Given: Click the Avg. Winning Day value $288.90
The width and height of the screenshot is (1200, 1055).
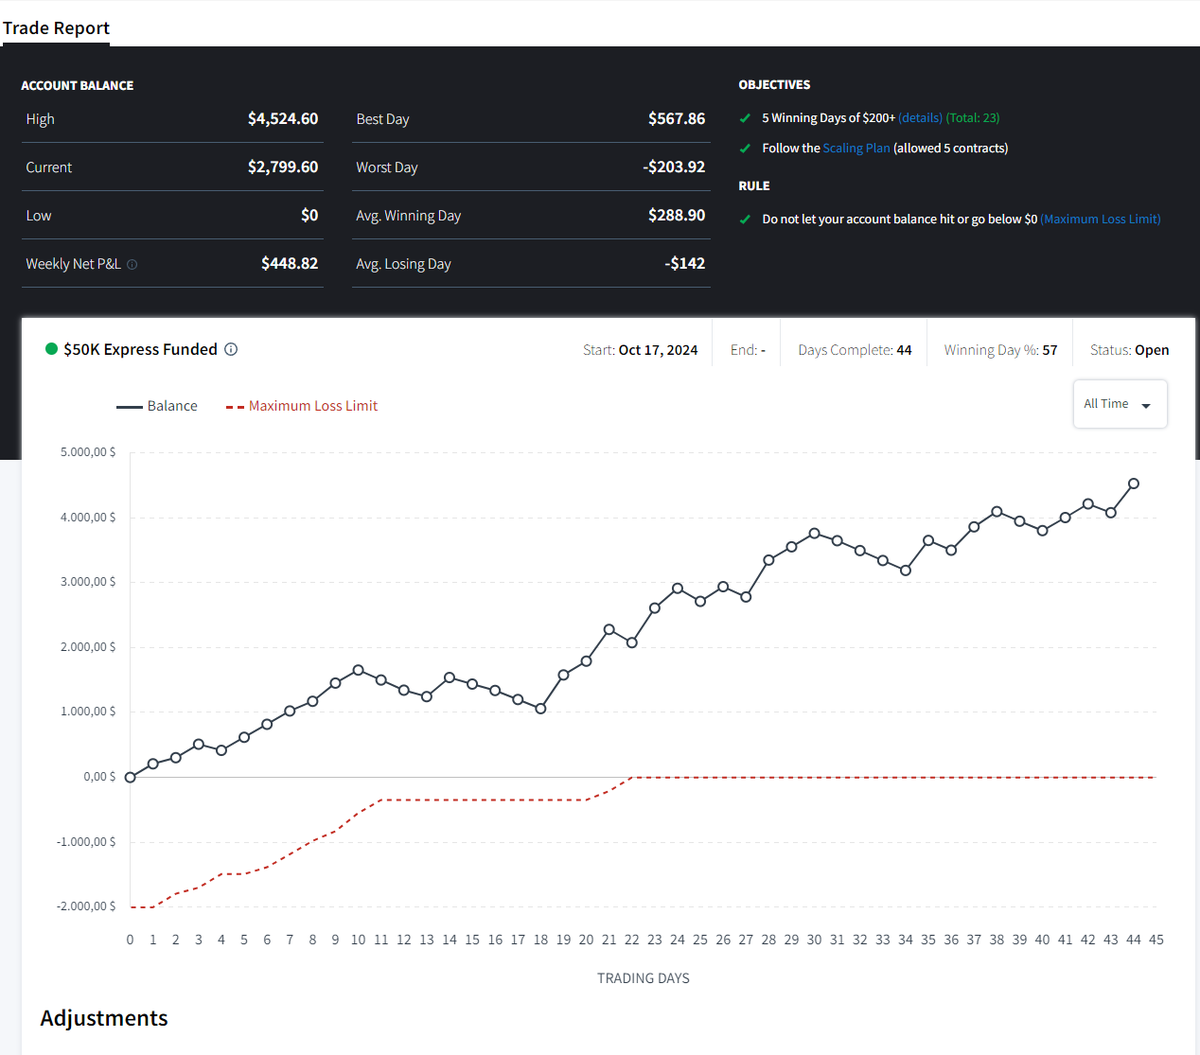Looking at the screenshot, I should click(676, 215).
